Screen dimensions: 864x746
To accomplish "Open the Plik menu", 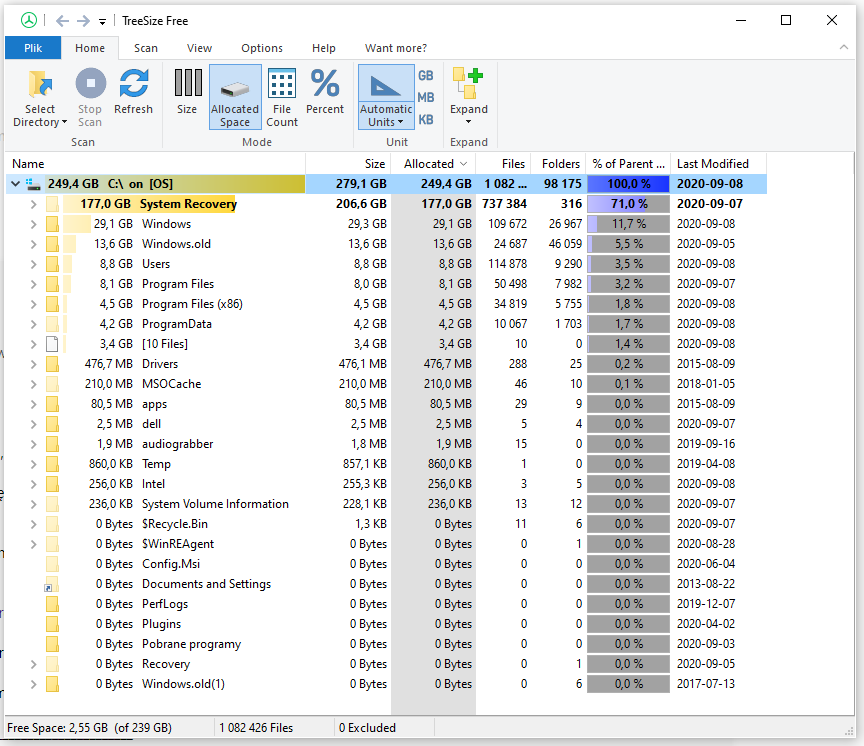I will click(x=33, y=48).
